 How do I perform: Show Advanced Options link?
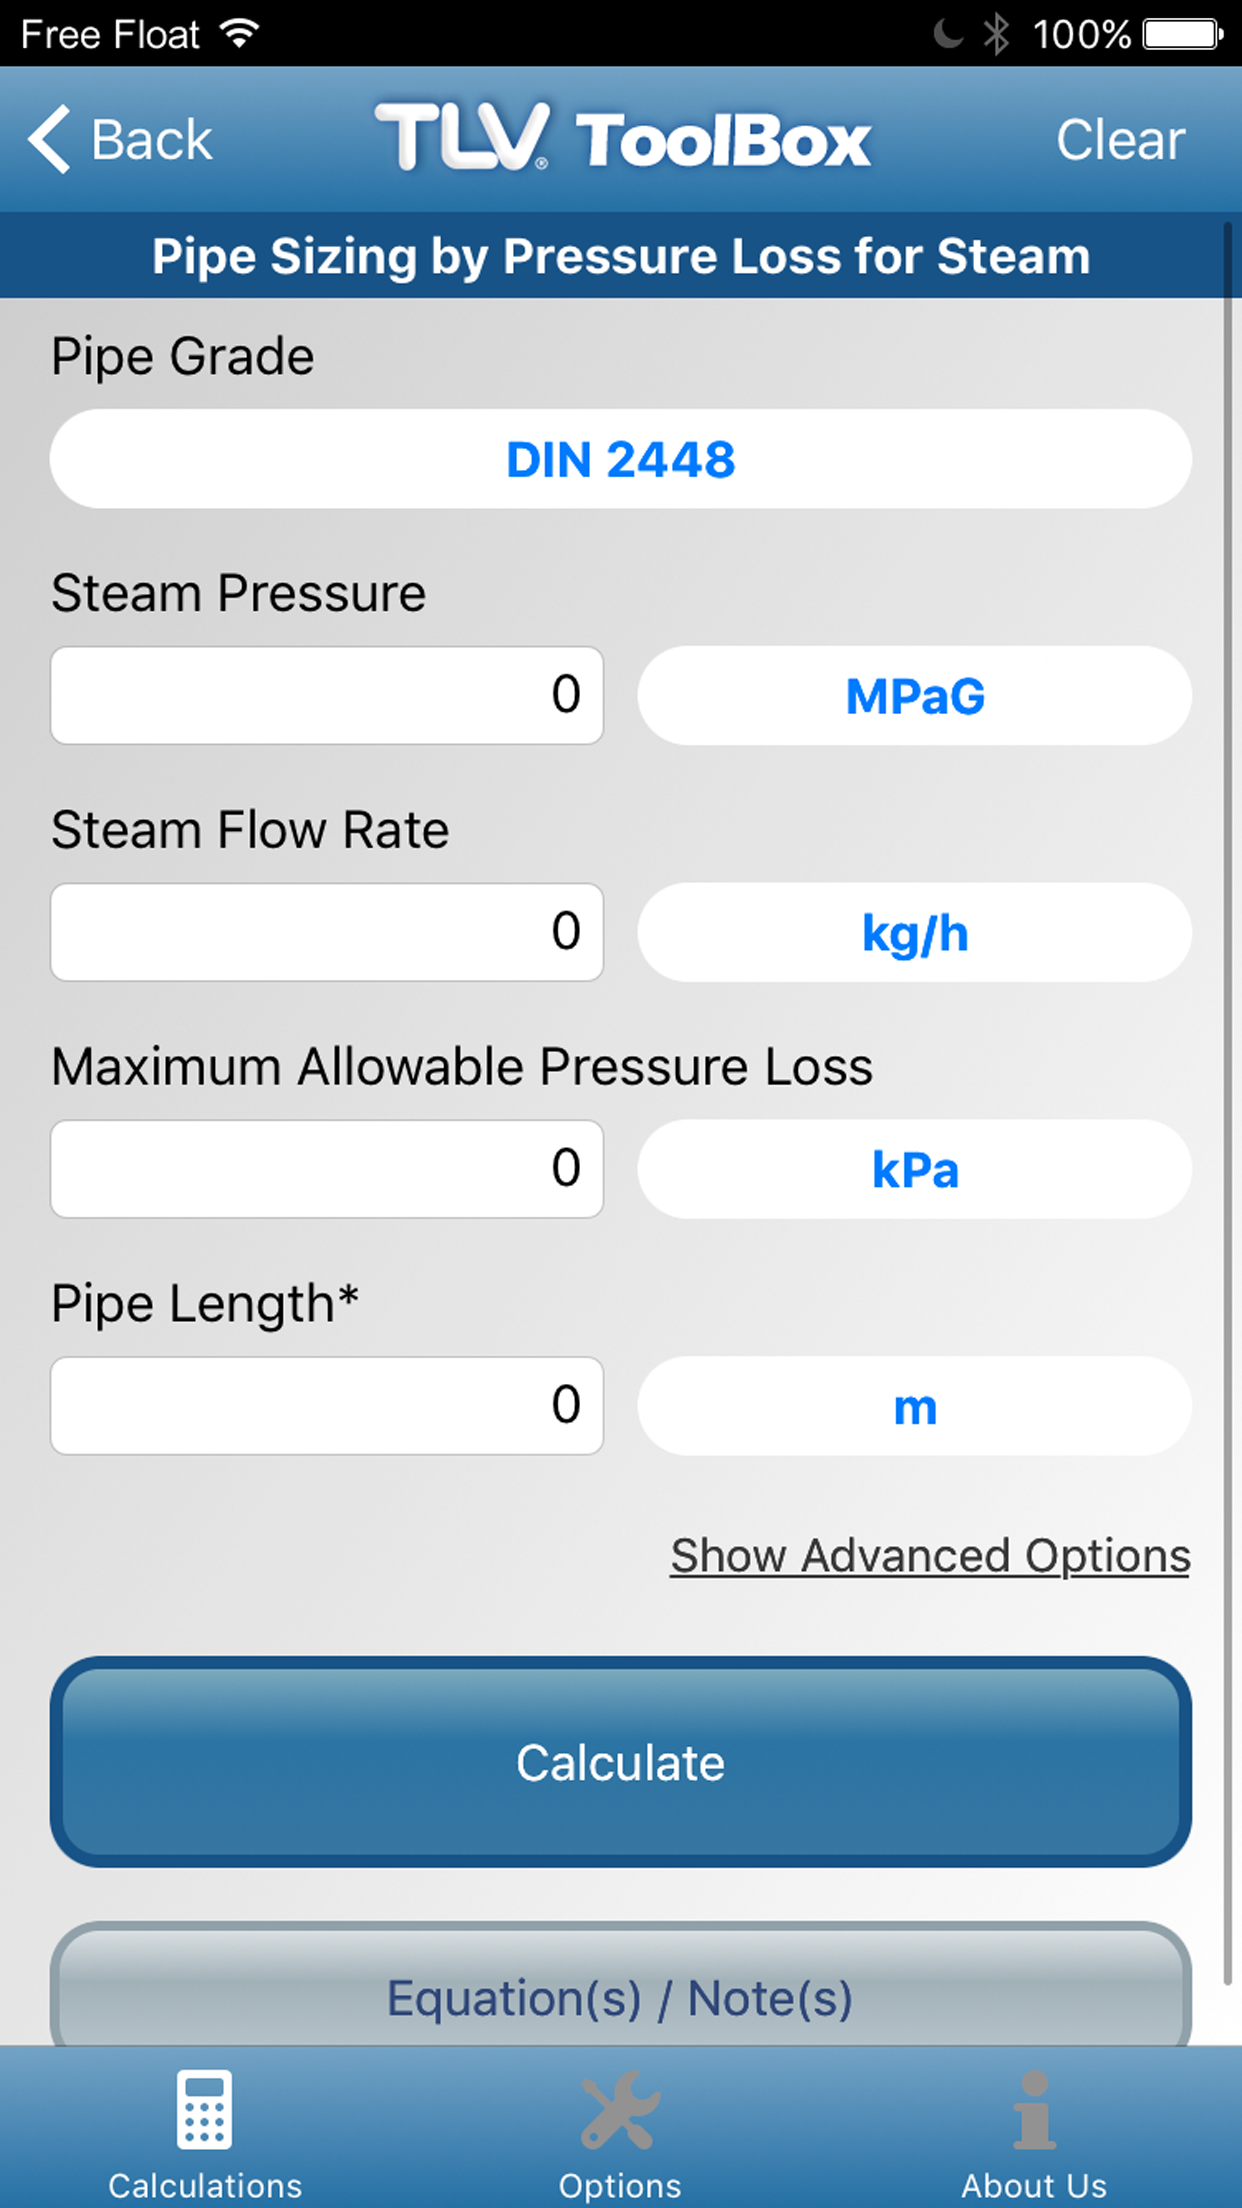930,1556
